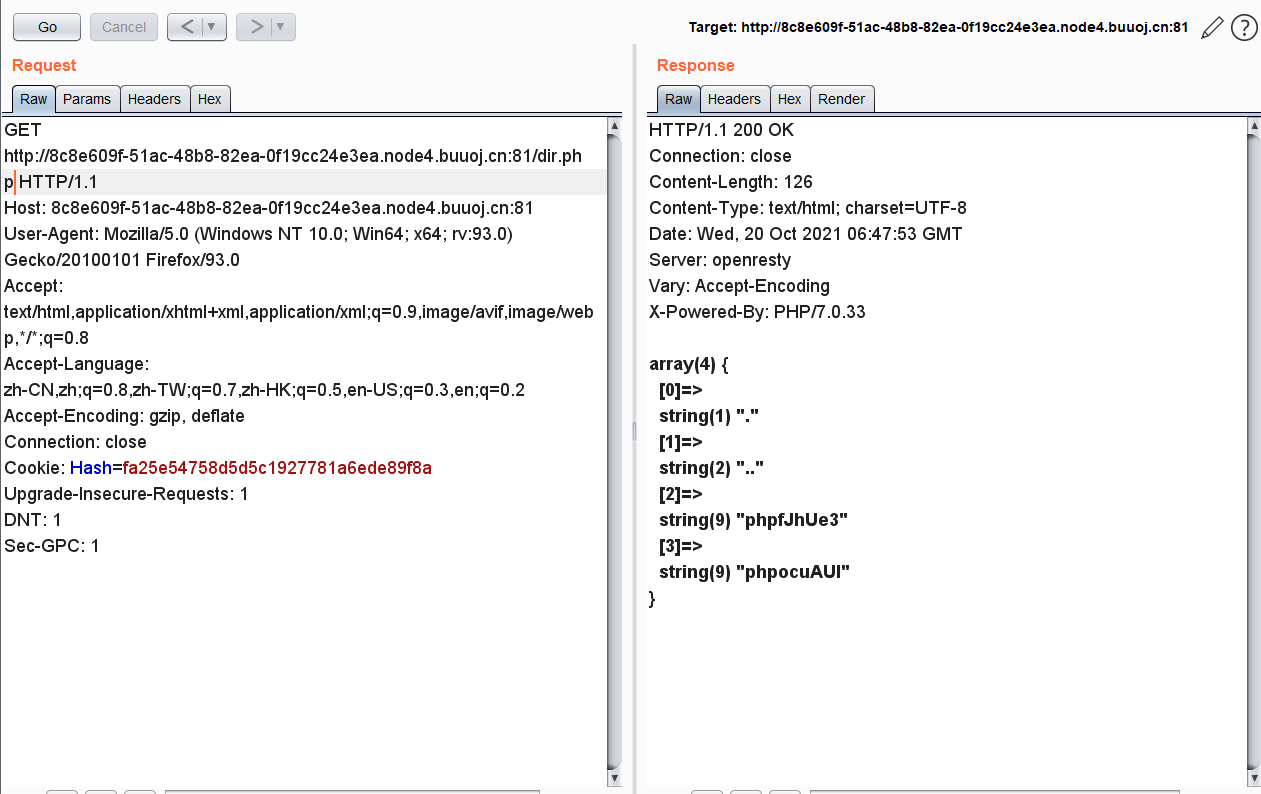The height and width of the screenshot is (794, 1261).
Task: Click the request pane scroll-down arrow
Action: 614,777
